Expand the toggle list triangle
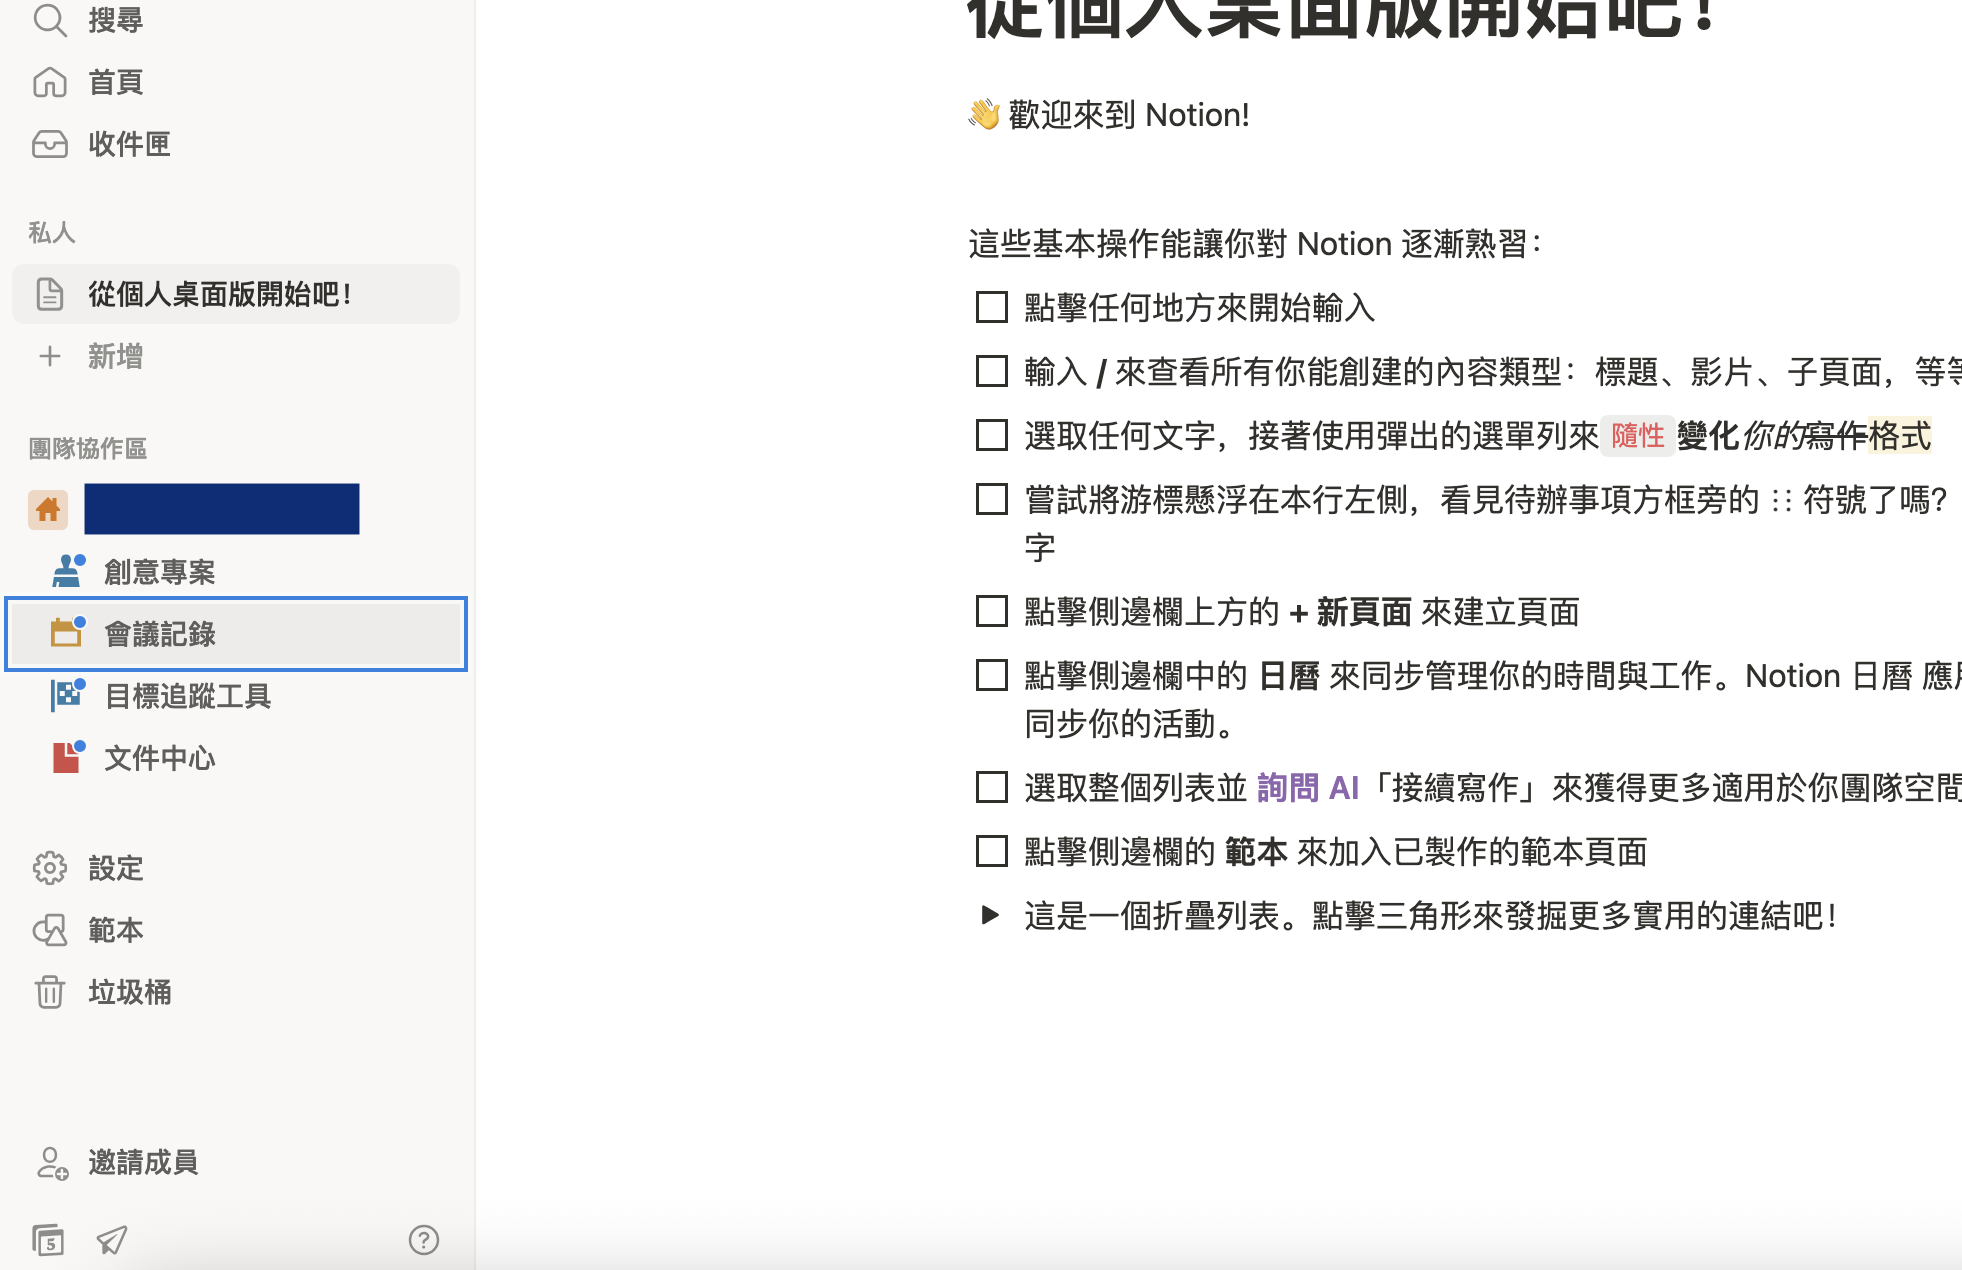 tap(990, 915)
